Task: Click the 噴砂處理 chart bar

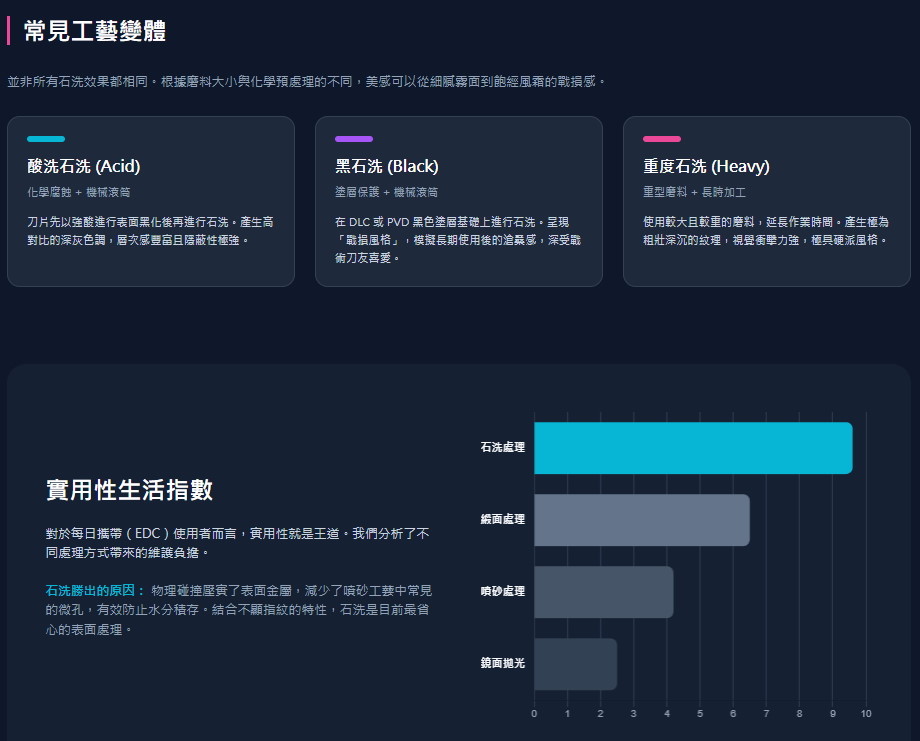Action: [x=603, y=592]
